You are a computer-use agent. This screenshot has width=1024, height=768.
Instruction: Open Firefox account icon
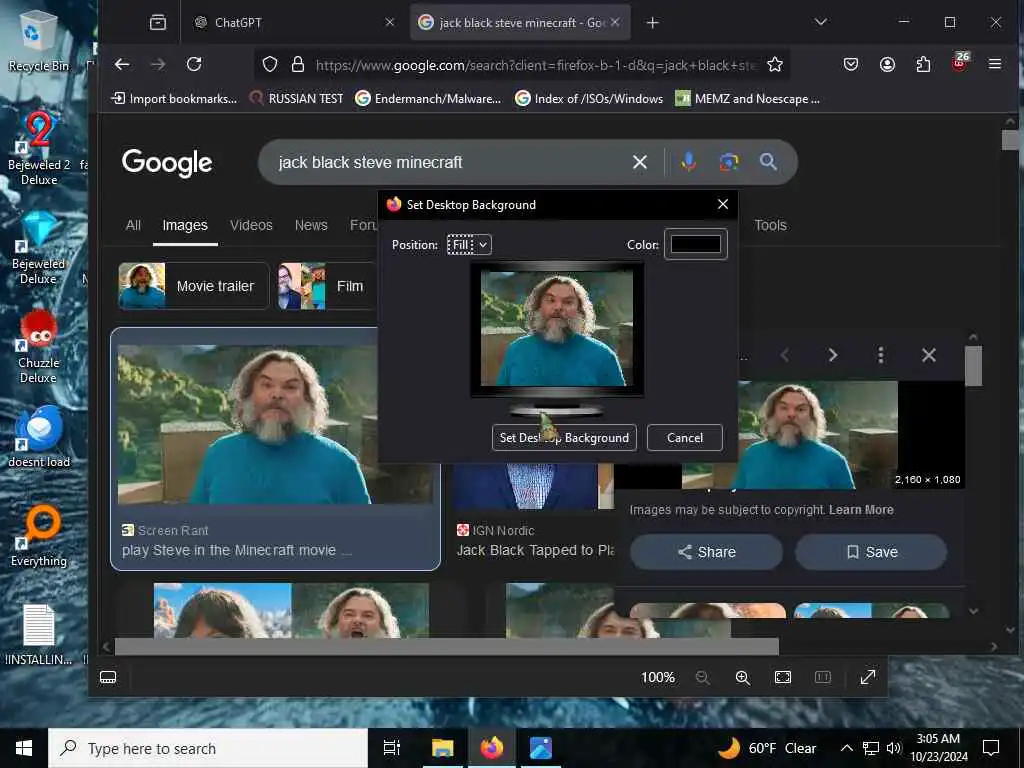tap(887, 64)
